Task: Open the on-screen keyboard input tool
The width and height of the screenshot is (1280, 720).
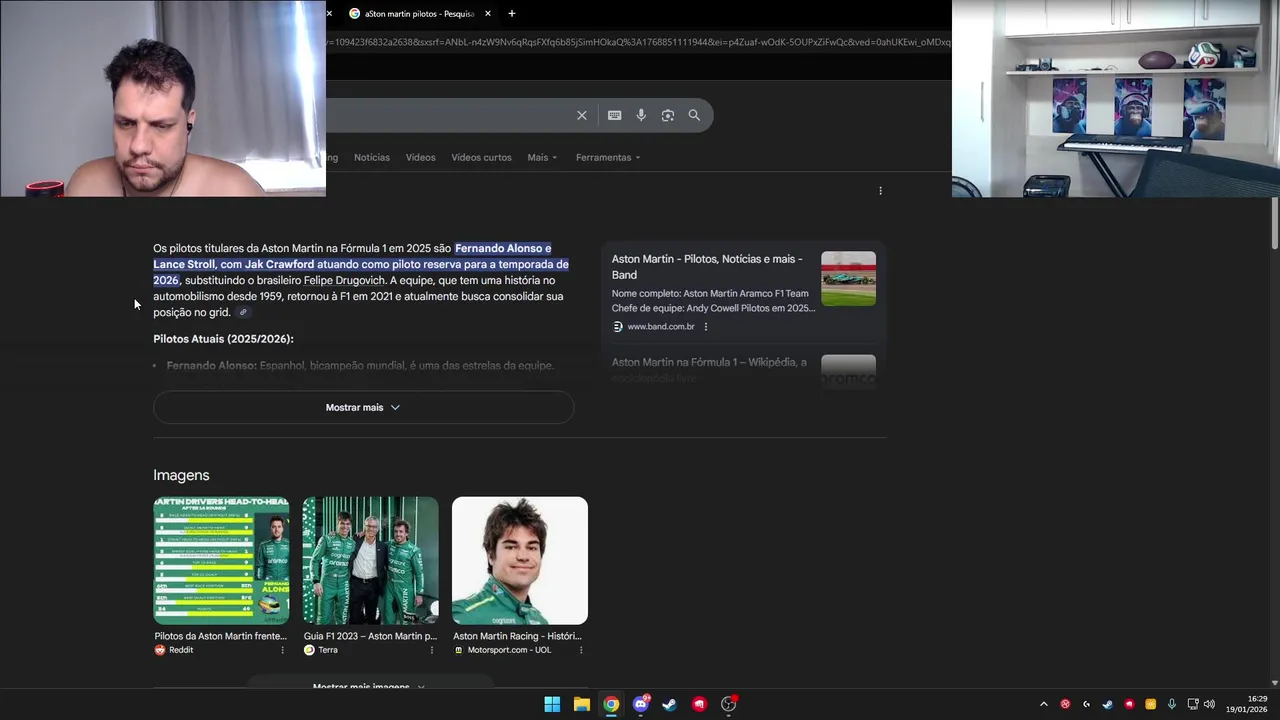Action: pos(615,115)
